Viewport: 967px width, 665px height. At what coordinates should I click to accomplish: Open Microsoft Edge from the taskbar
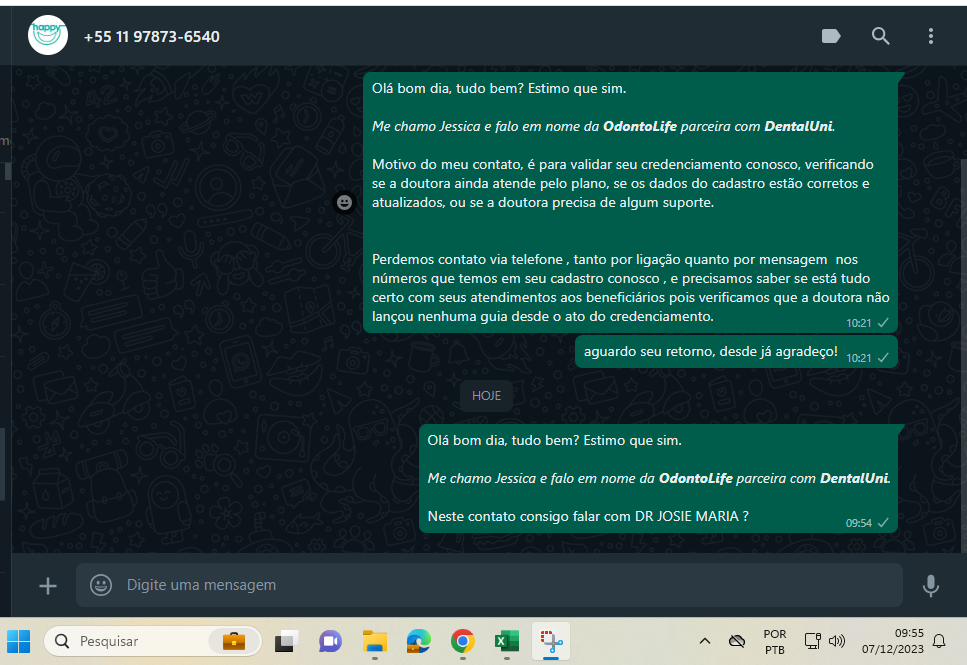click(419, 642)
